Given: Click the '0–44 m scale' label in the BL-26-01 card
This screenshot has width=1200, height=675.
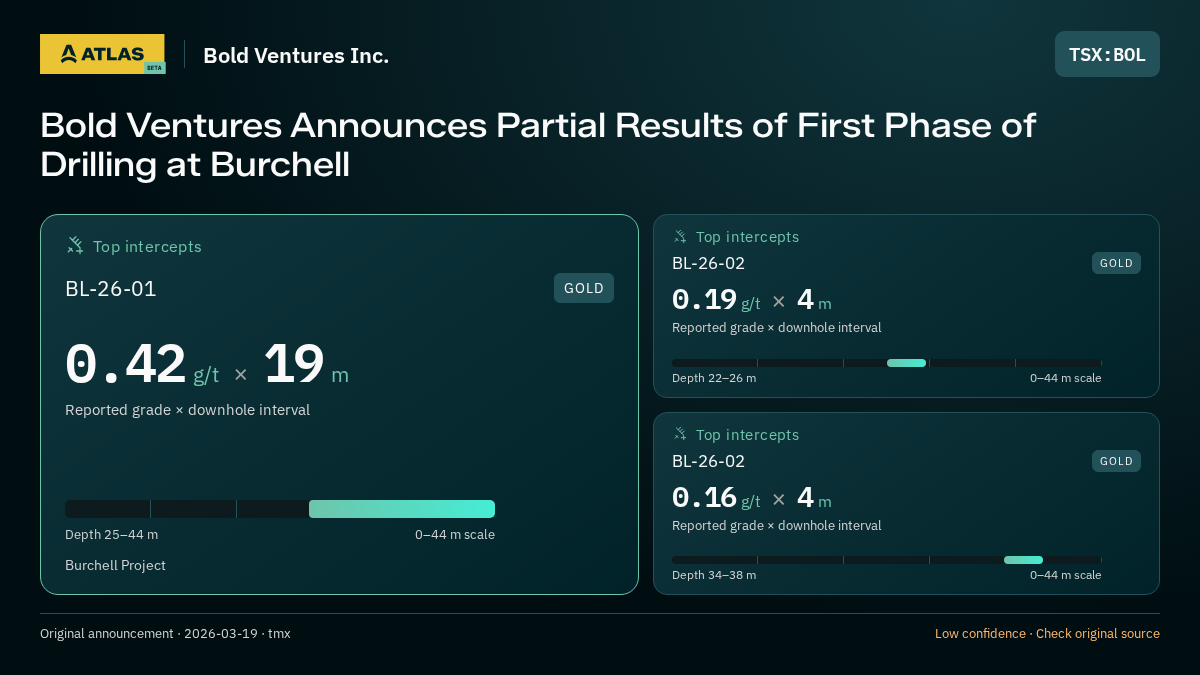Looking at the screenshot, I should coord(455,535).
